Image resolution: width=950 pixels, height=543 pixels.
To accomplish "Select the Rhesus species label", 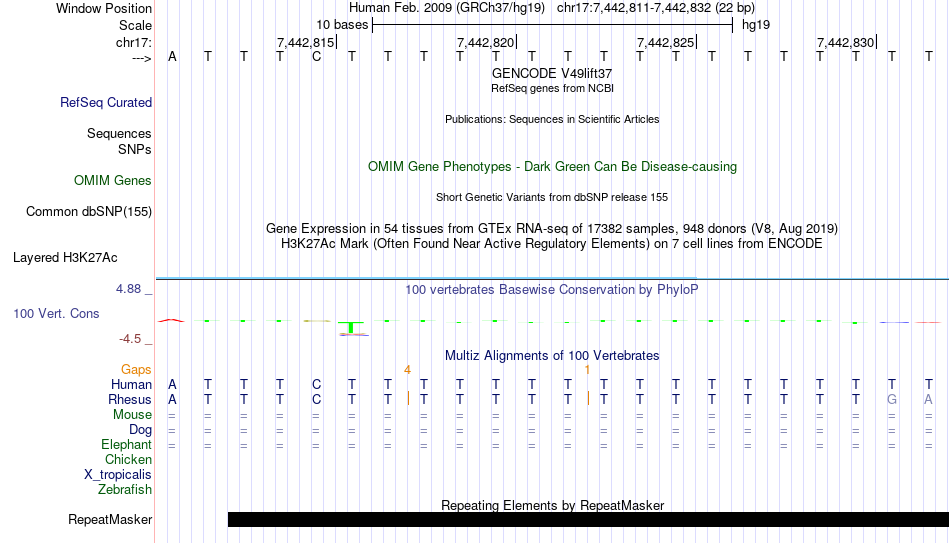I will pos(130,399).
